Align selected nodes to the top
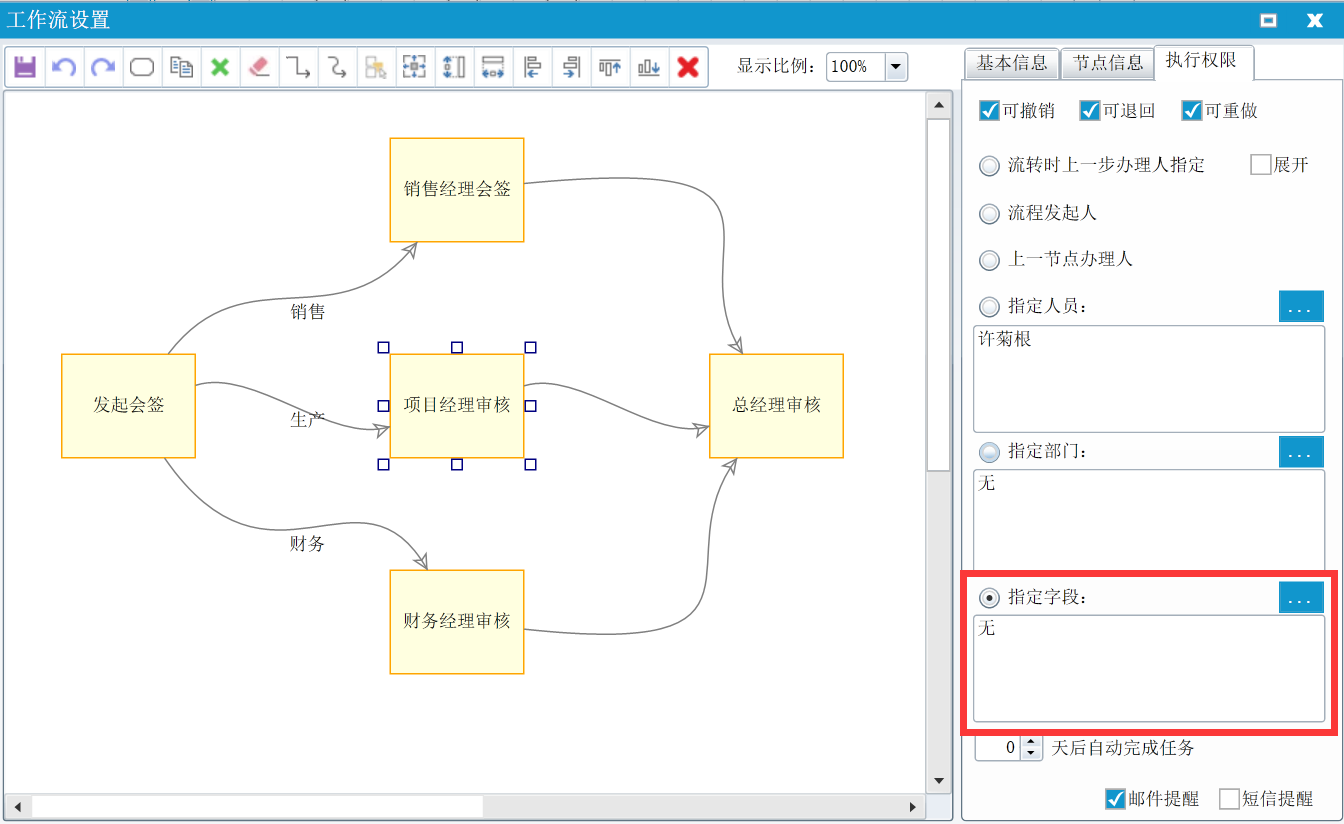The width and height of the screenshot is (1344, 824). [610, 67]
